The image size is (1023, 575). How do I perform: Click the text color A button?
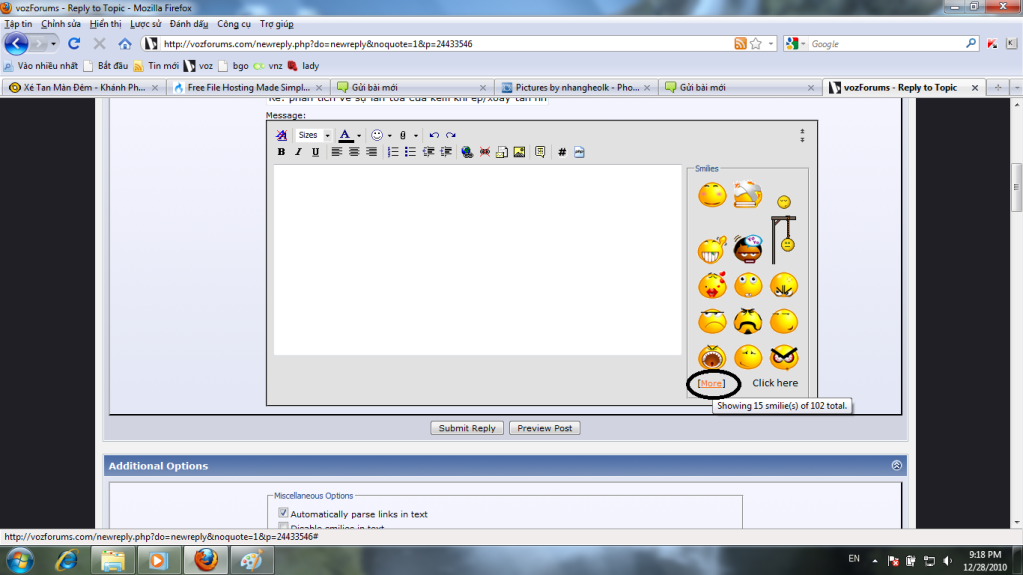[345, 135]
